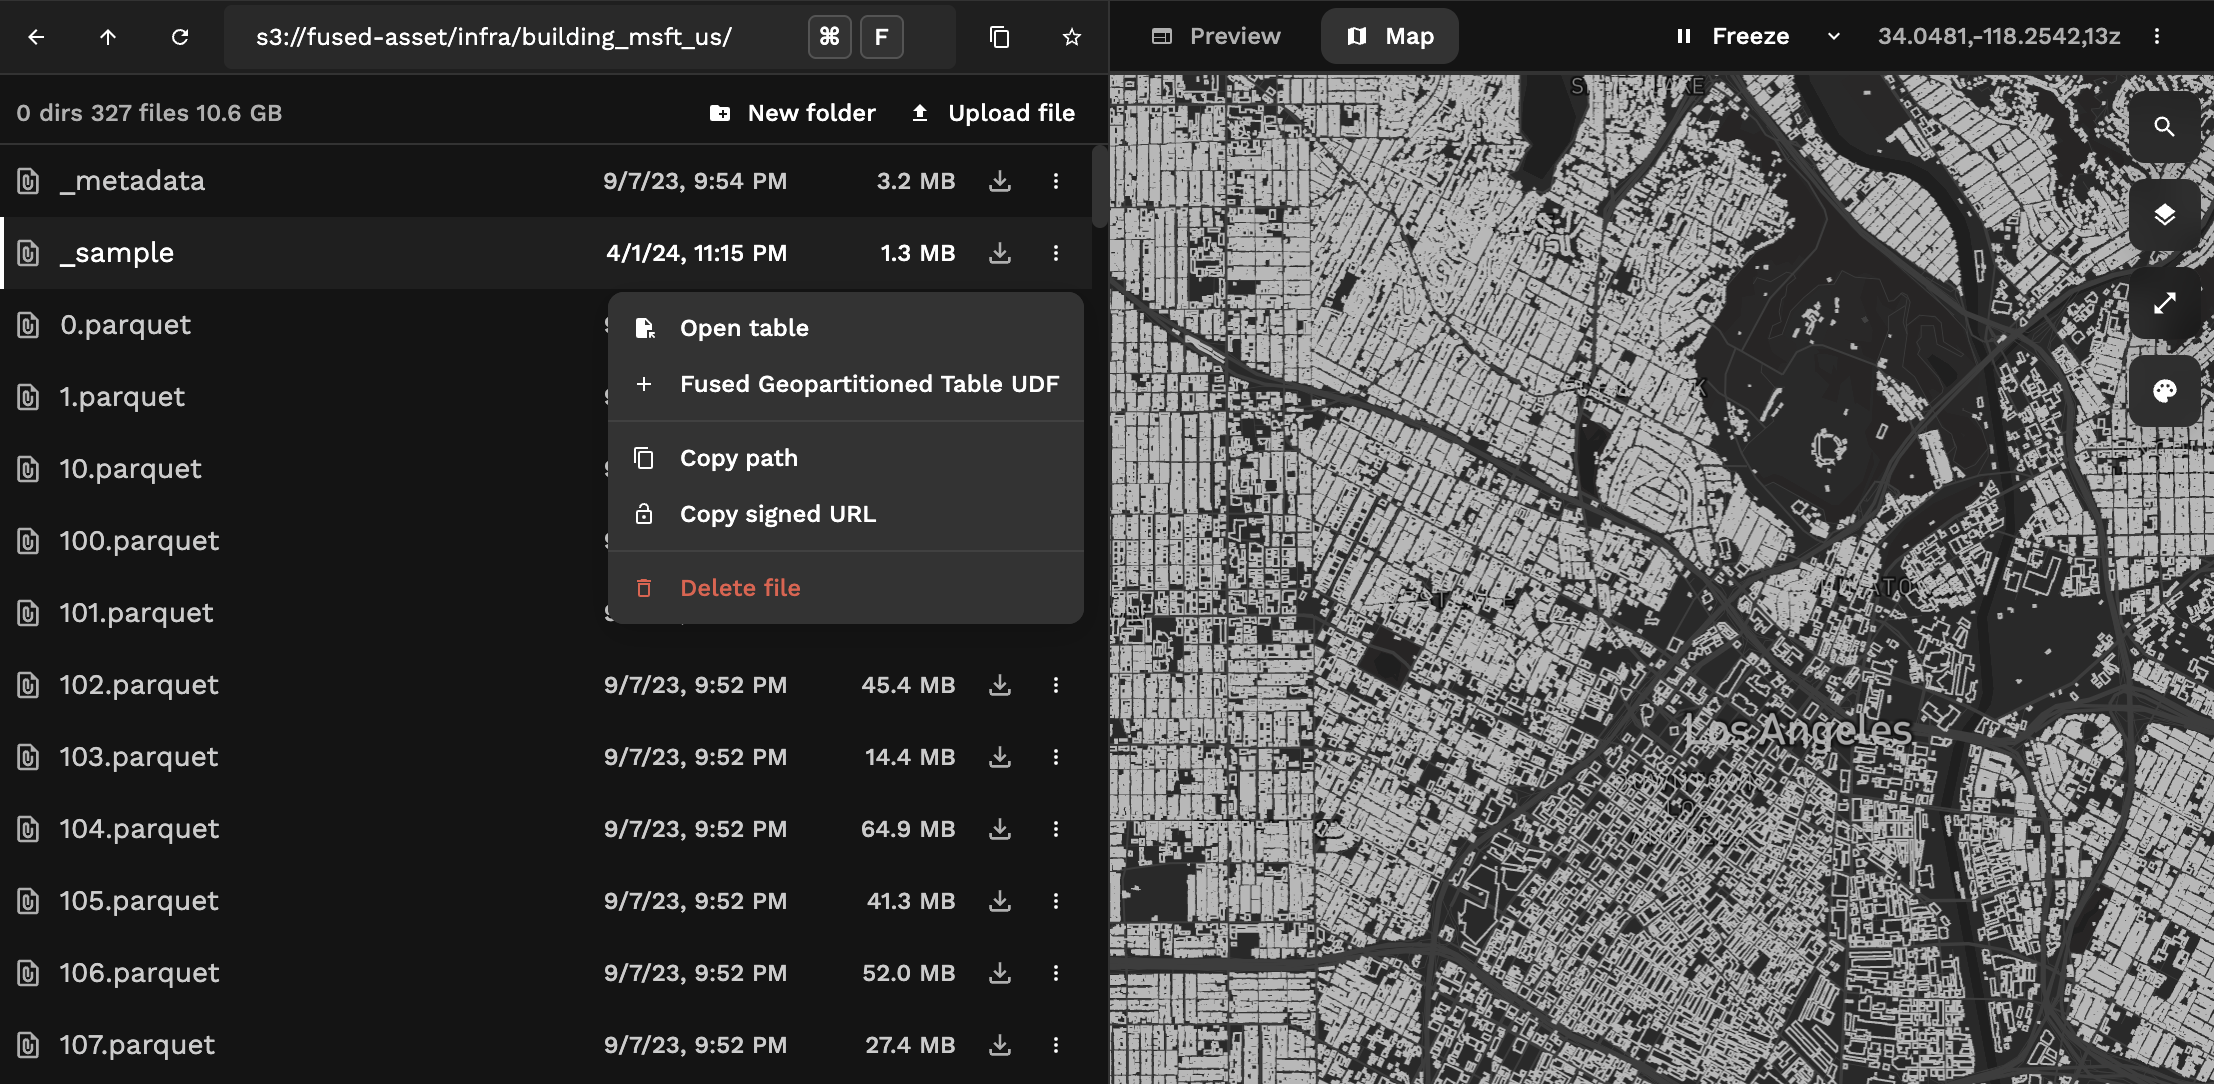
Task: Toggle the command shortcut button
Action: point(828,37)
